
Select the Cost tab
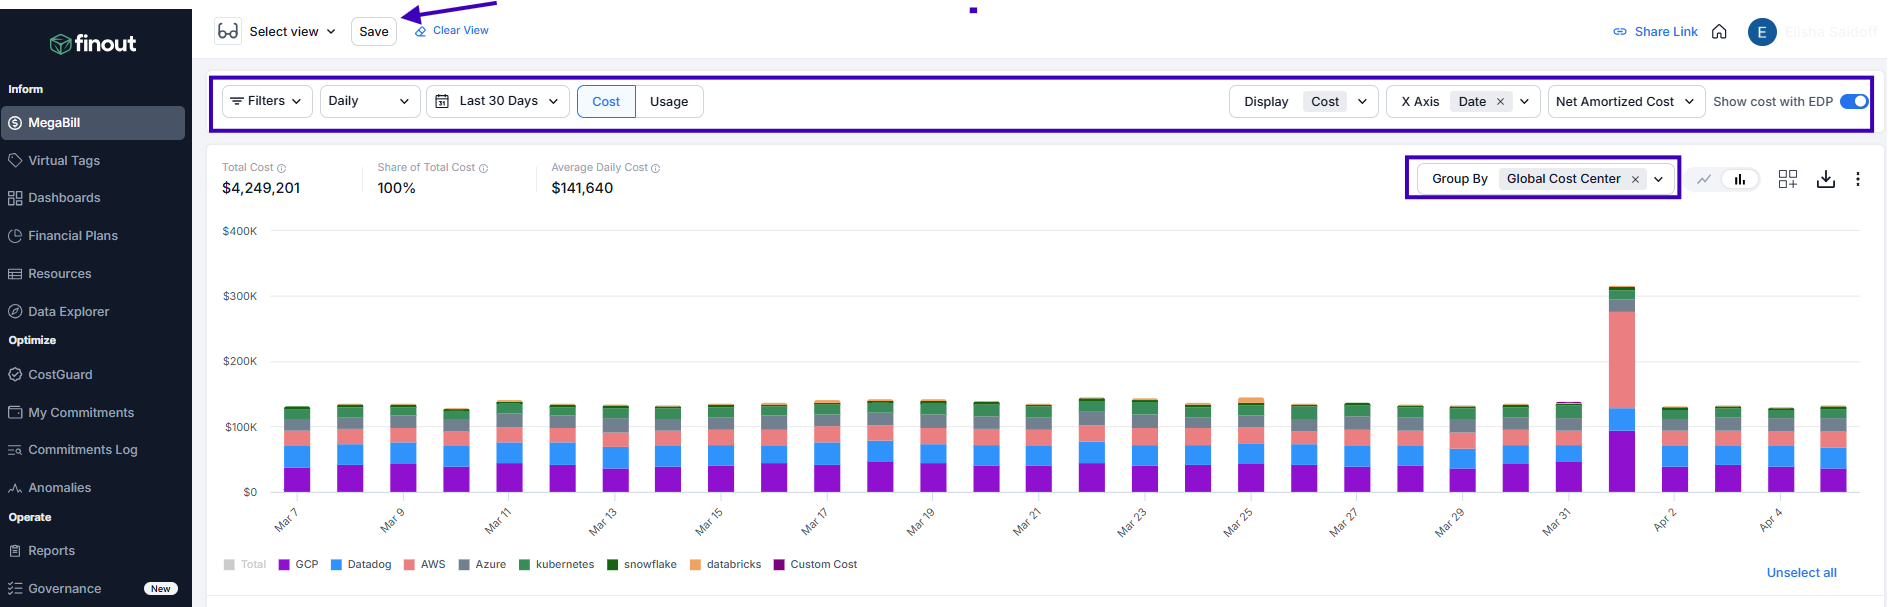[x=606, y=101]
